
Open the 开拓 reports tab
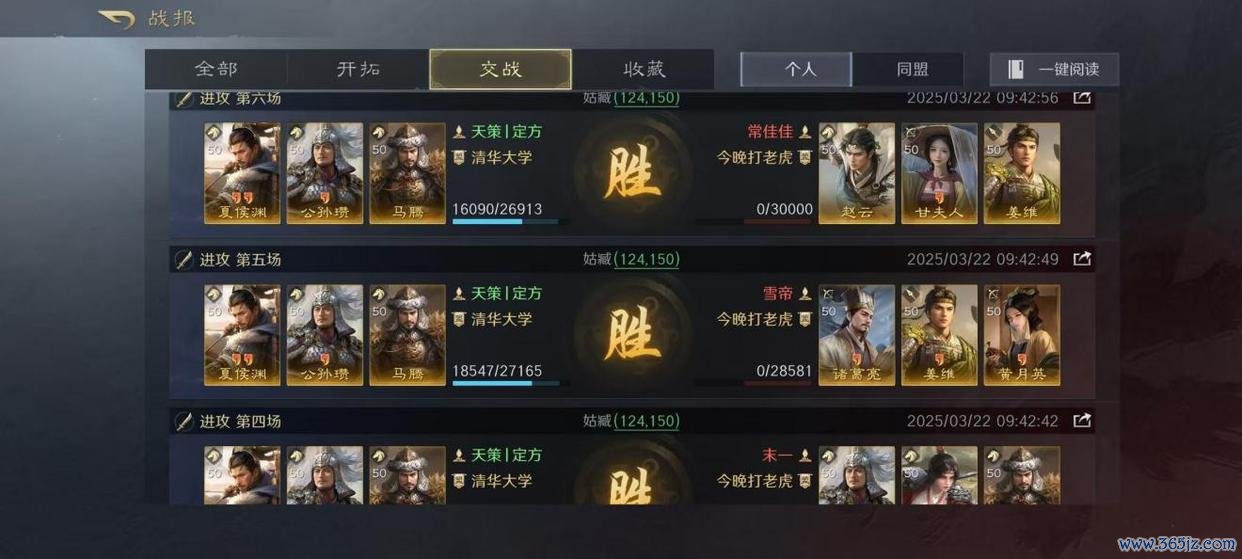pos(358,70)
